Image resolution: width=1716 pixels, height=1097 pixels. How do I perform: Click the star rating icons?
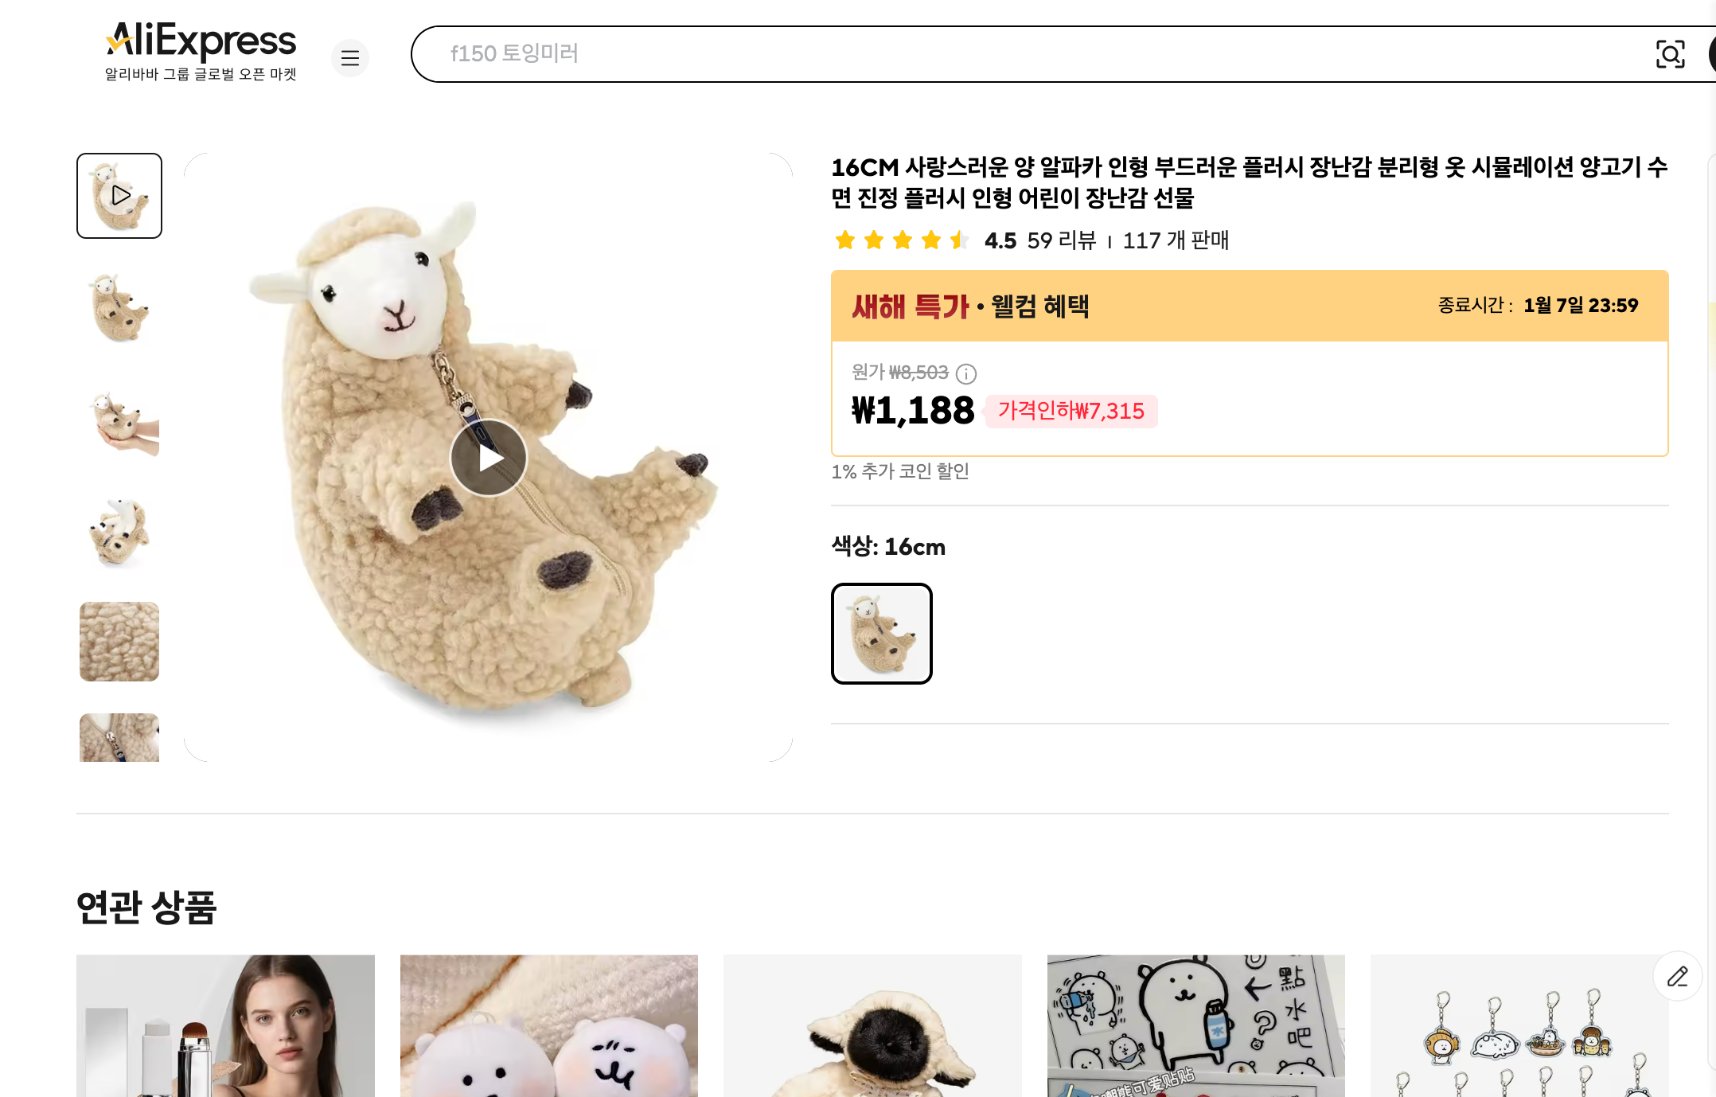(x=900, y=240)
